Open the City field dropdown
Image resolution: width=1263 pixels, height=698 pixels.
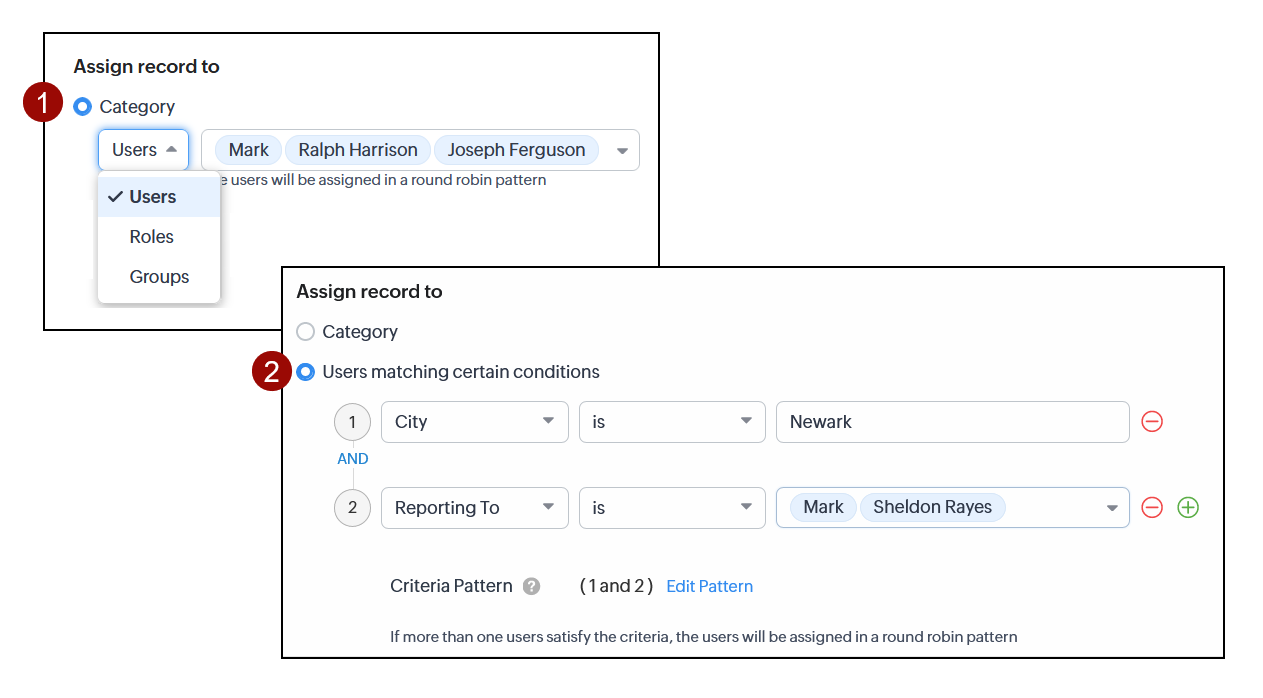coord(474,422)
